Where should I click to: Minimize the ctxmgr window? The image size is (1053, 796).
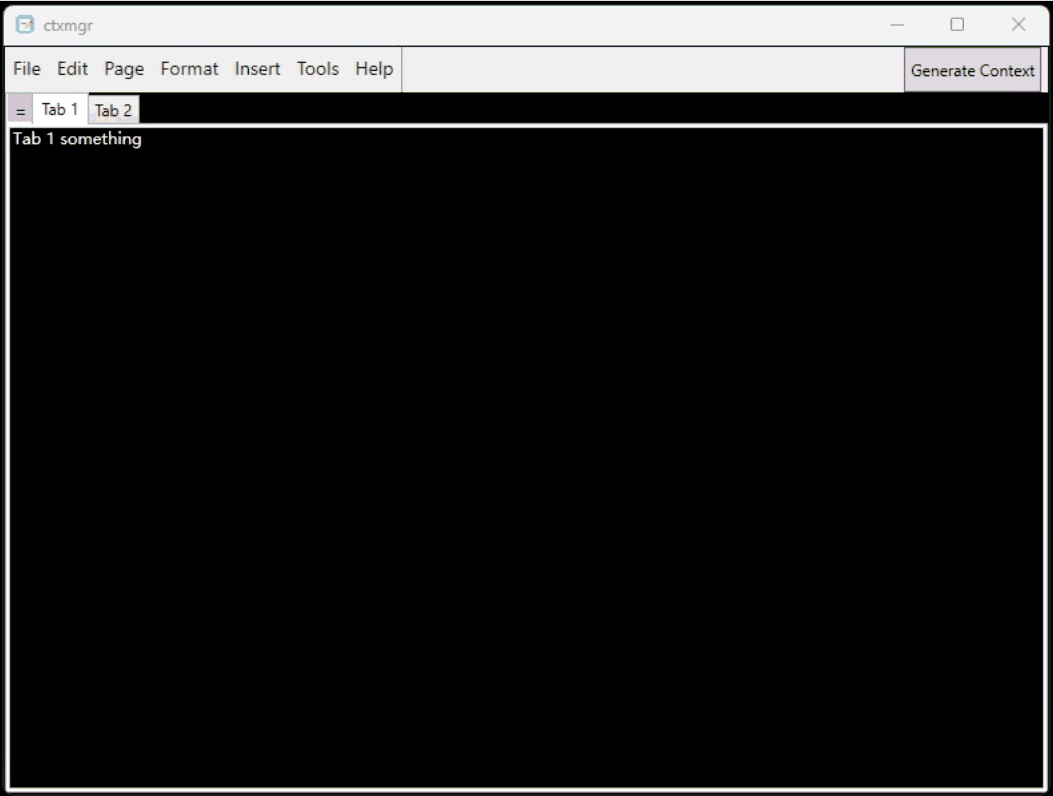[x=897, y=25]
